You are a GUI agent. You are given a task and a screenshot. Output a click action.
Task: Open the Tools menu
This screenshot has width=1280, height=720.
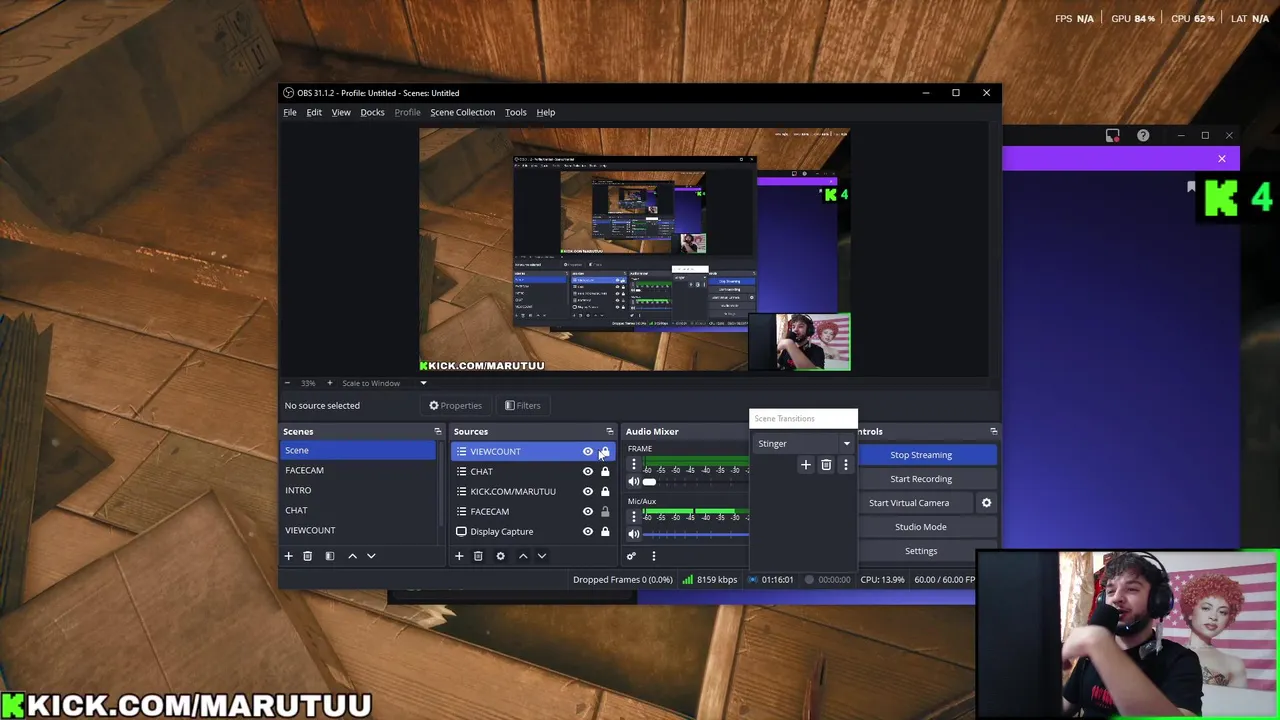pos(515,112)
